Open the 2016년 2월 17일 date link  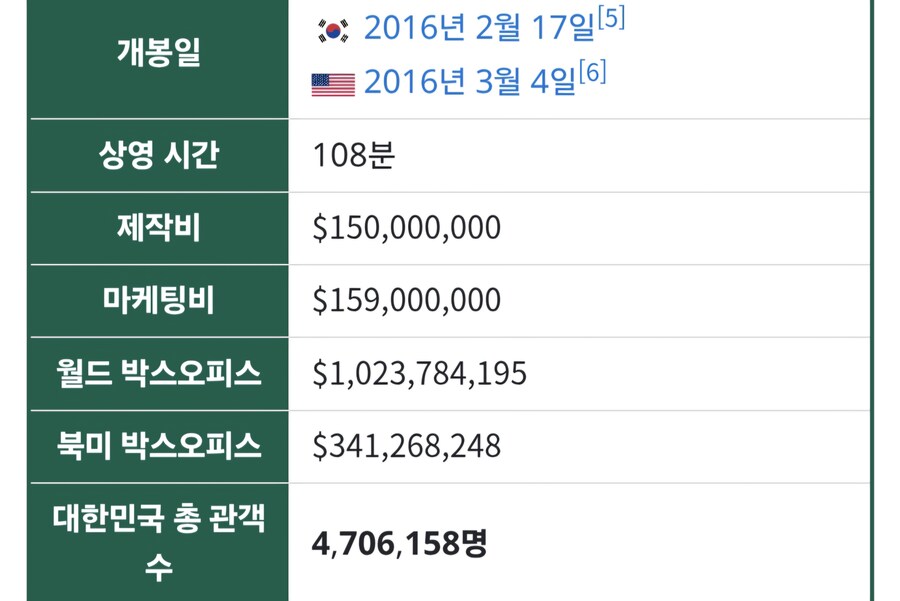[479, 29]
